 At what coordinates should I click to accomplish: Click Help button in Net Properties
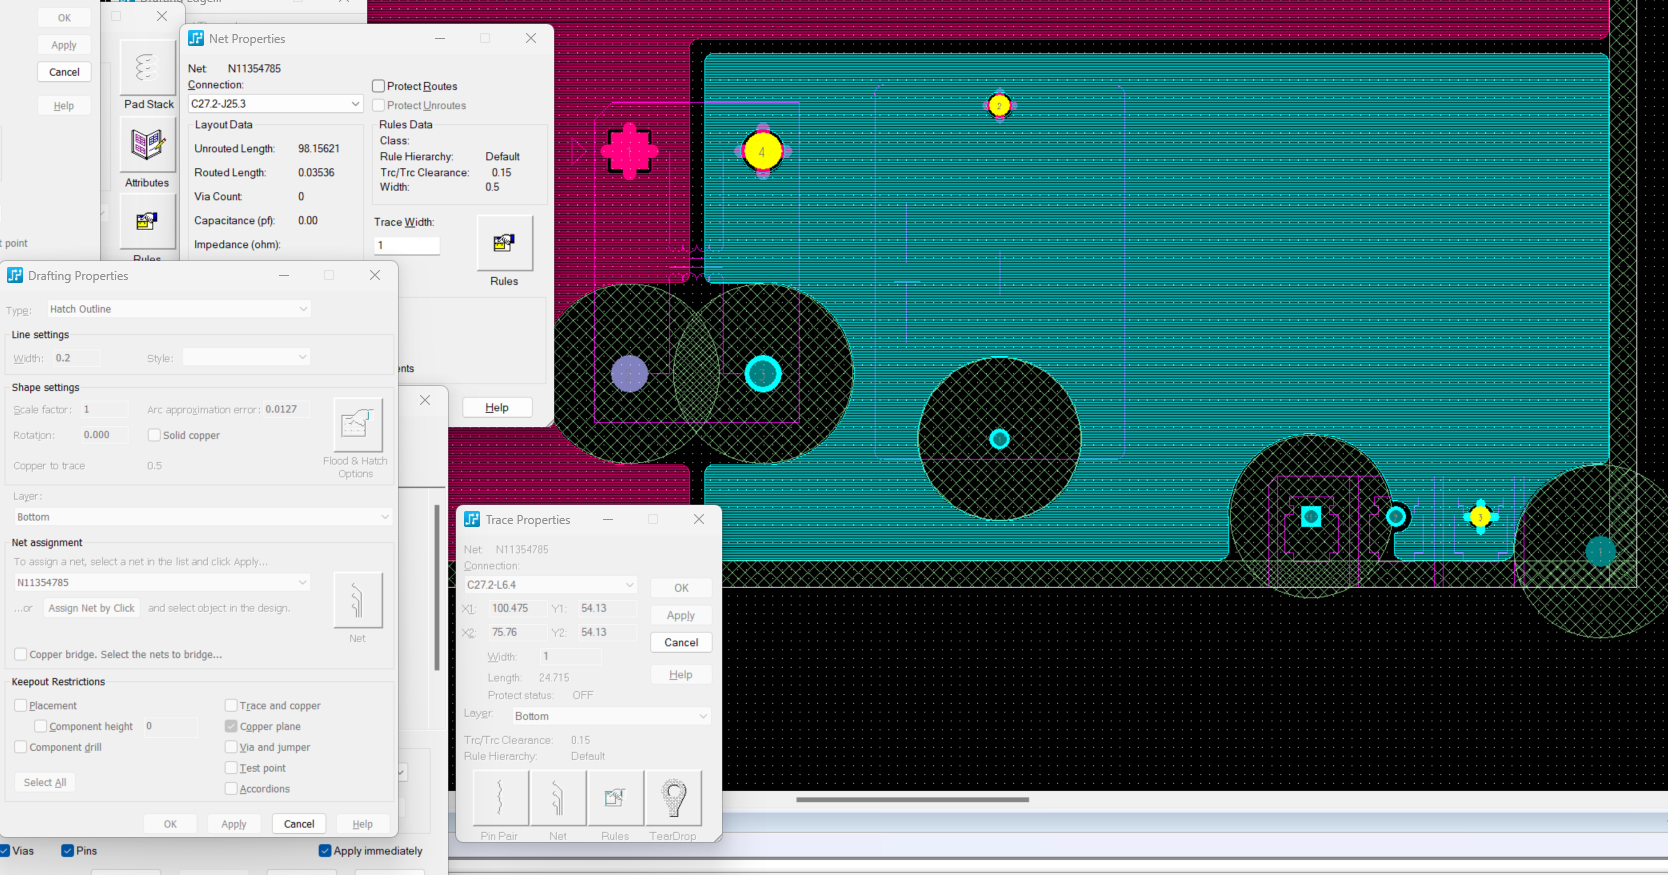[x=497, y=407]
